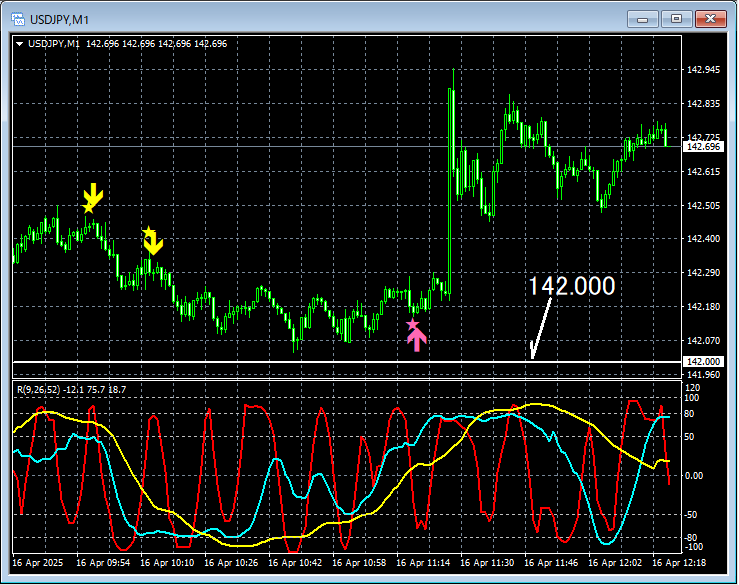Click the white horizontal line at 142.000

347,362
